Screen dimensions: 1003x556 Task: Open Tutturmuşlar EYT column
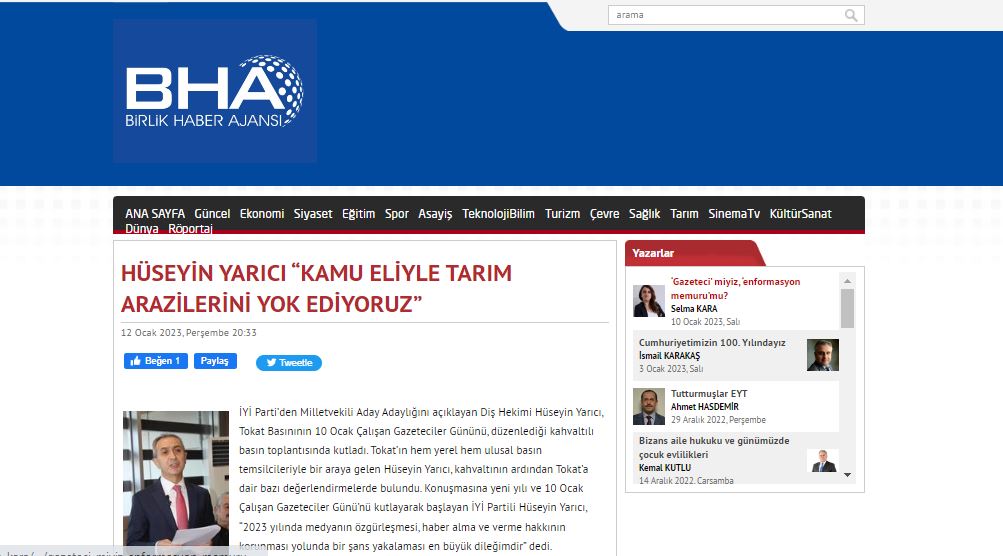pyautogui.click(x=709, y=393)
